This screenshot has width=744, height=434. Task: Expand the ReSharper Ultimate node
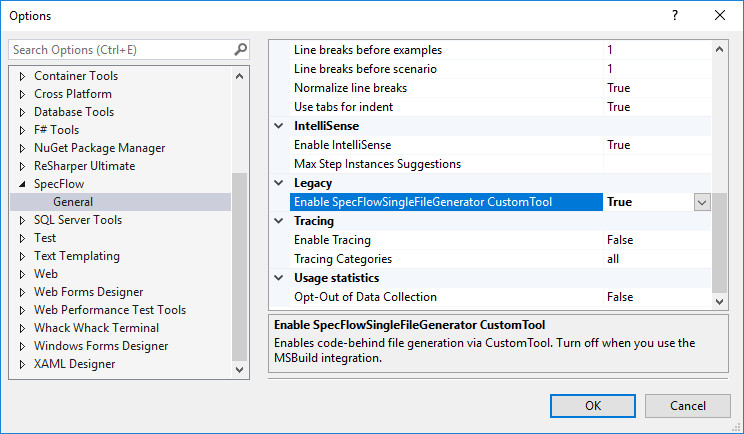click(22, 166)
